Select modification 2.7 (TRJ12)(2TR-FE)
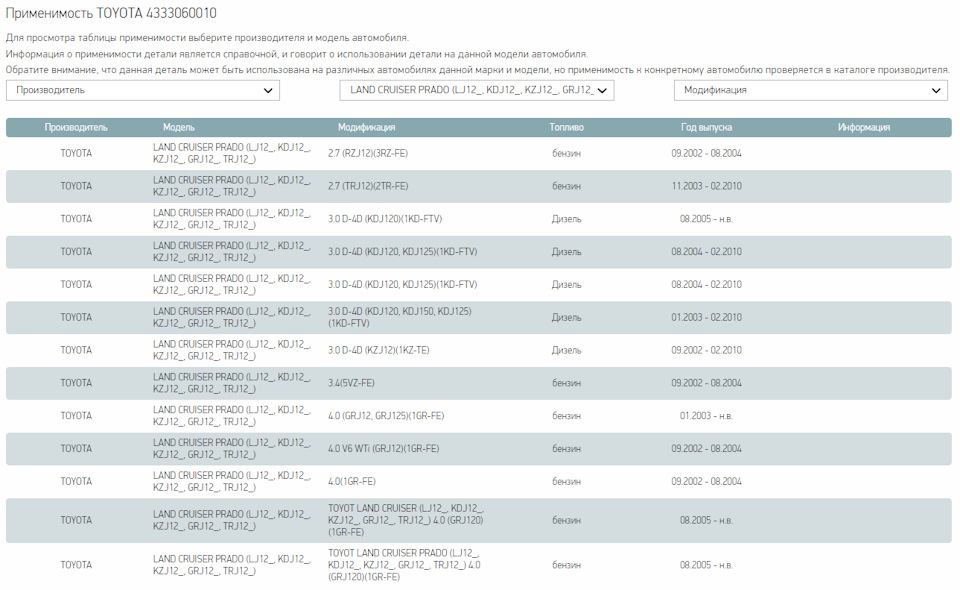 pyautogui.click(x=367, y=186)
